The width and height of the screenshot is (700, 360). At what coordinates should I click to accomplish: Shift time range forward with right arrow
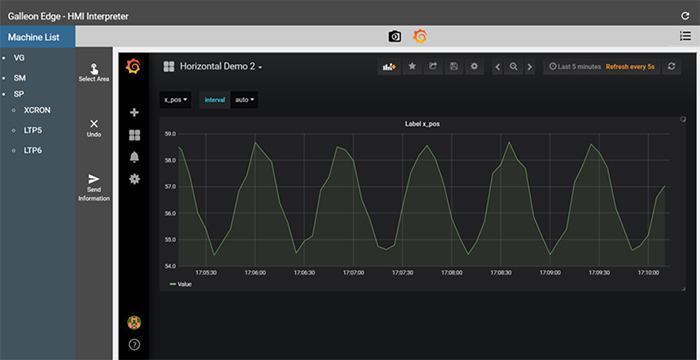[529, 67]
